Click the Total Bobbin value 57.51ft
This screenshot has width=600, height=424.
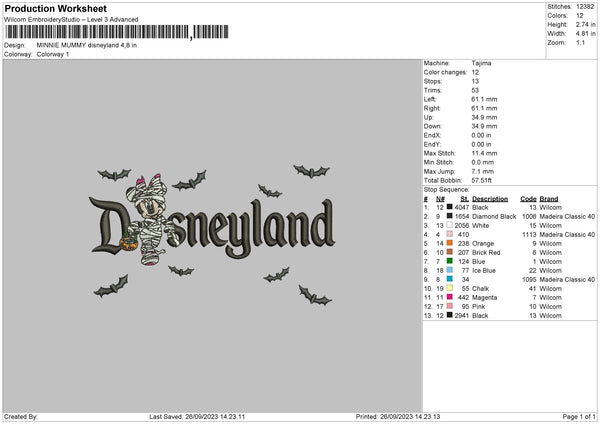[x=481, y=180]
